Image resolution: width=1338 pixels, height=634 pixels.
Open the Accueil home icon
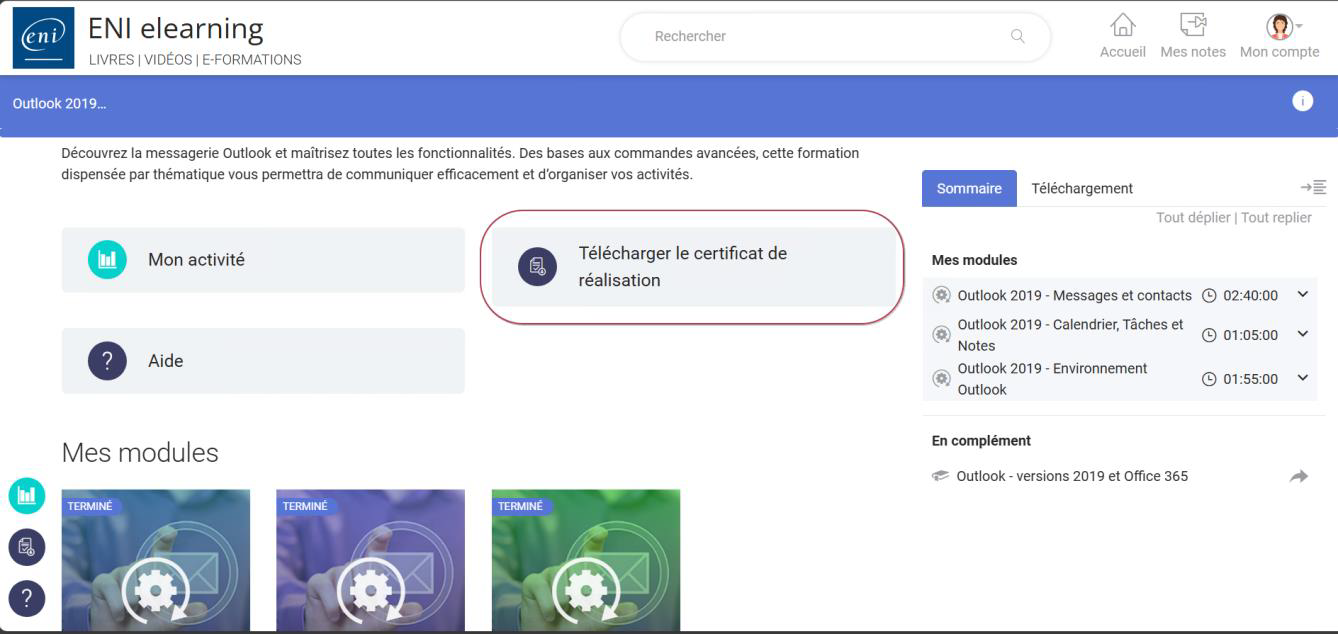point(1122,27)
